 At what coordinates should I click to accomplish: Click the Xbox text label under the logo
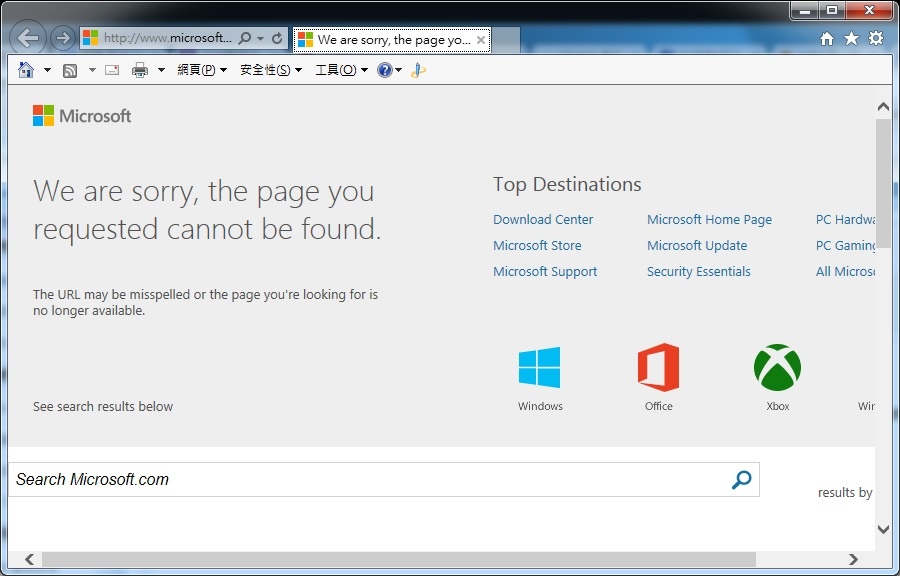coord(778,406)
